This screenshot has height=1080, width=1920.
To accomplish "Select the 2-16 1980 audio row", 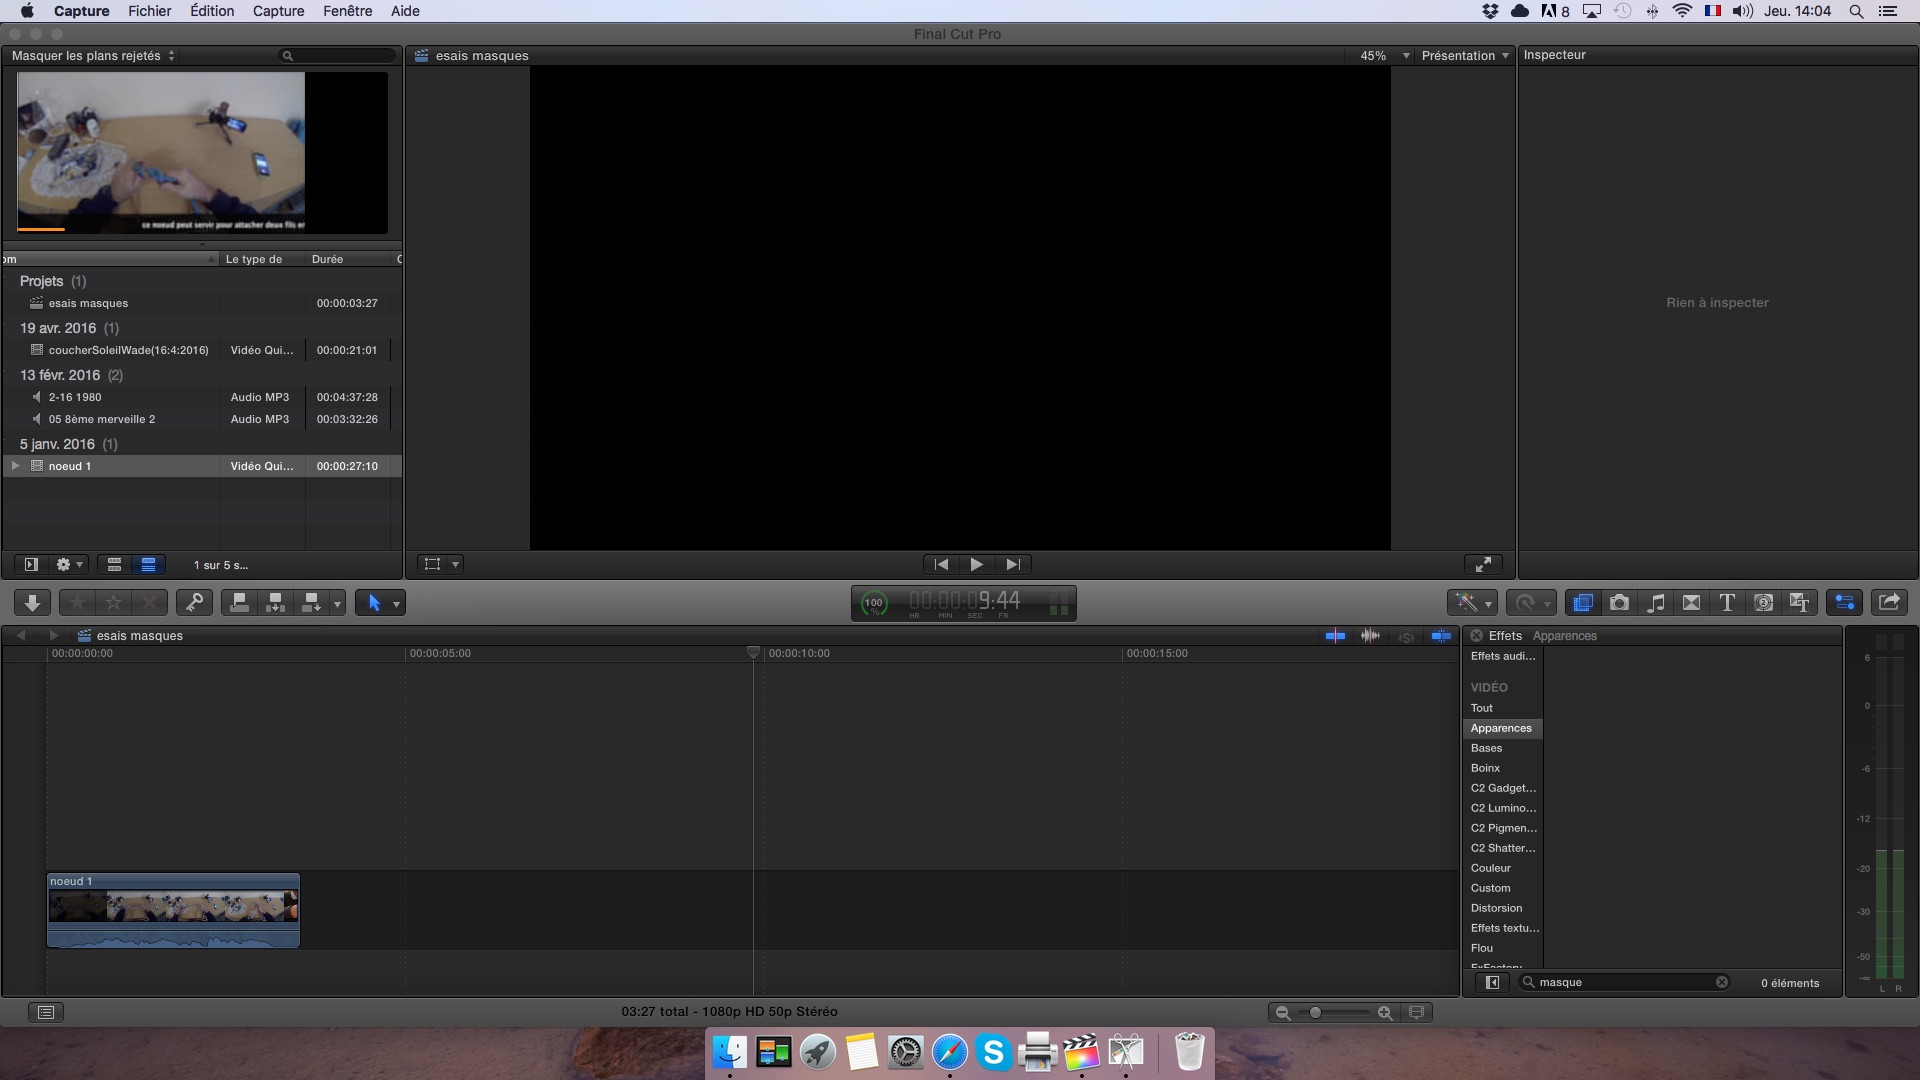I will pos(202,397).
